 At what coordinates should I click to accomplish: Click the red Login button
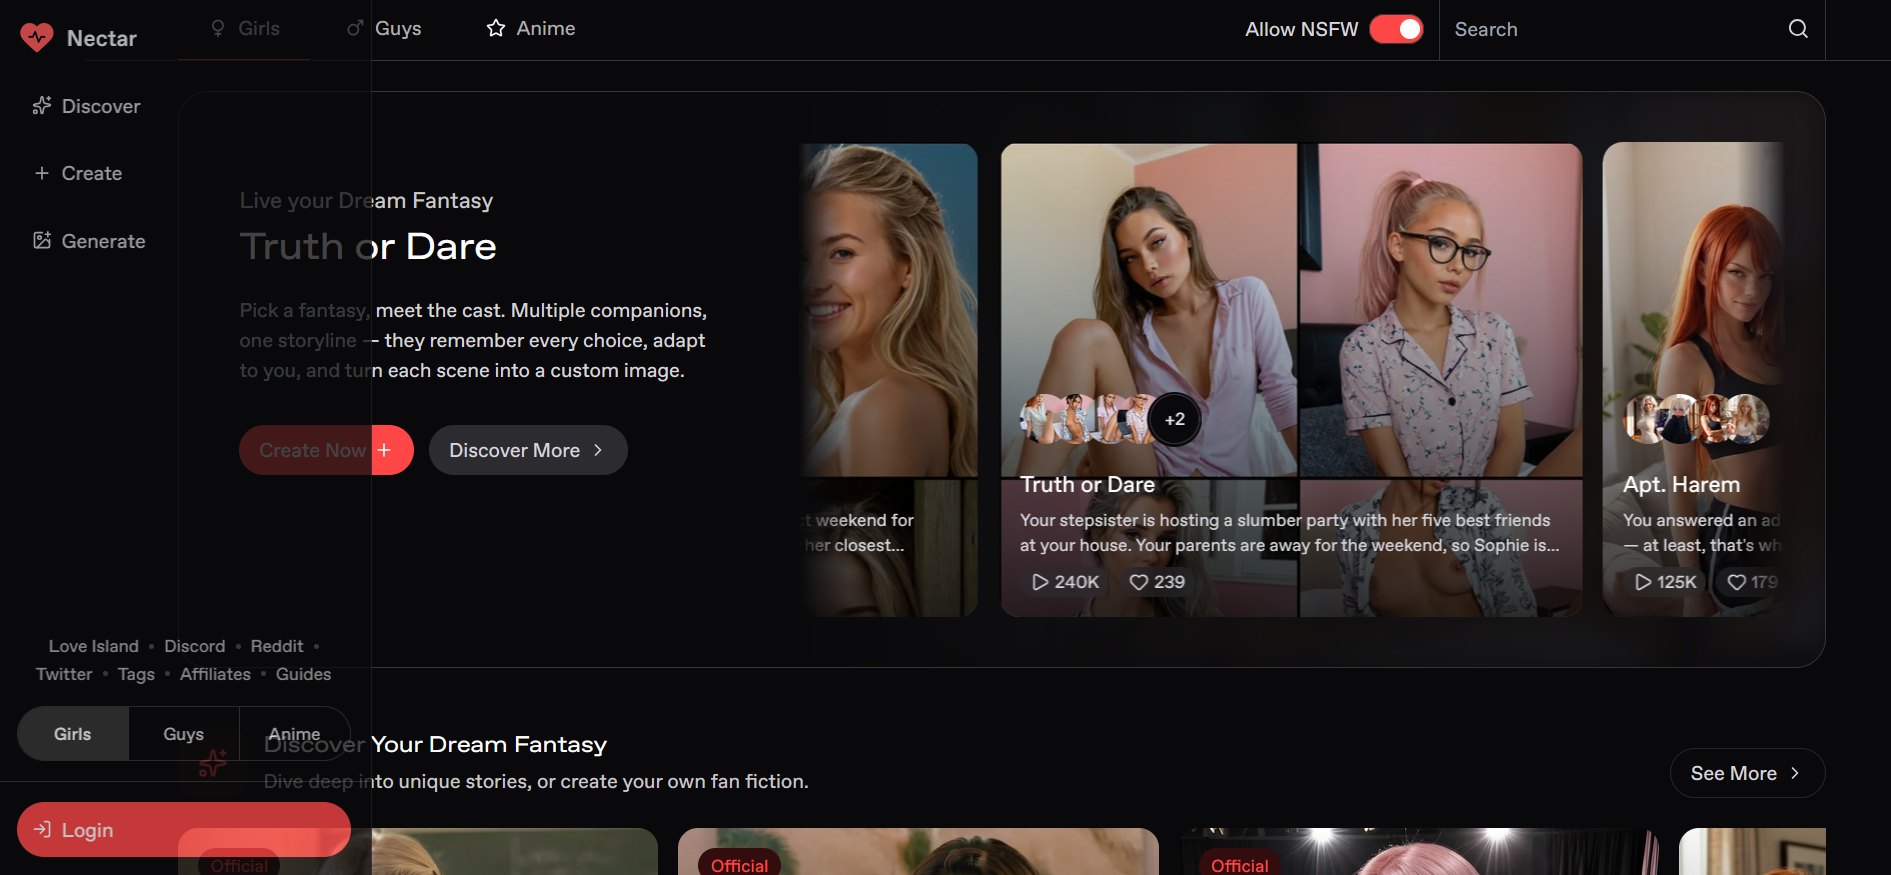(x=184, y=830)
